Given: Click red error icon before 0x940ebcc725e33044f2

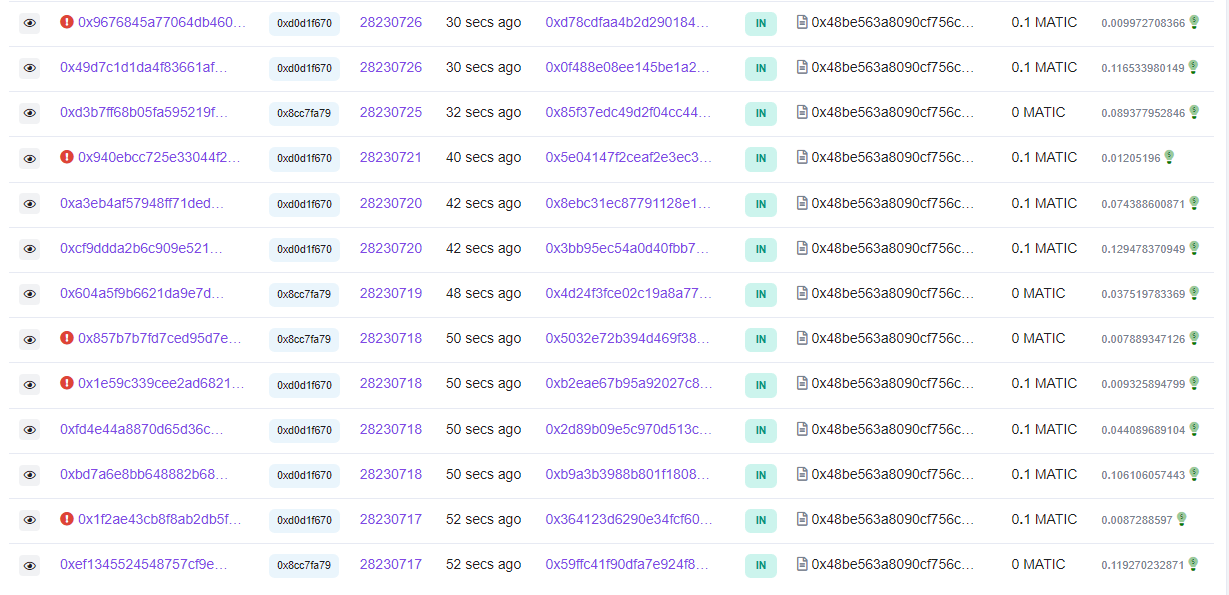Looking at the screenshot, I should click(67, 157).
